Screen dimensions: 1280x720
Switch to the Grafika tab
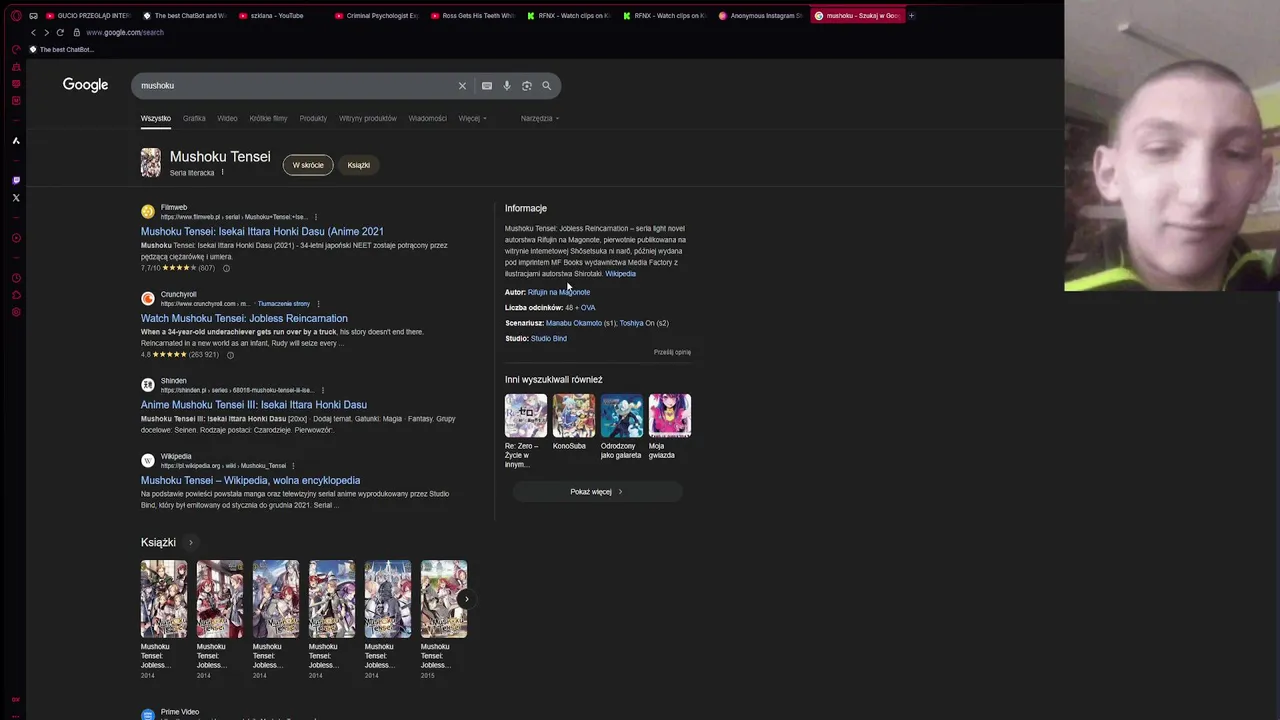point(194,118)
